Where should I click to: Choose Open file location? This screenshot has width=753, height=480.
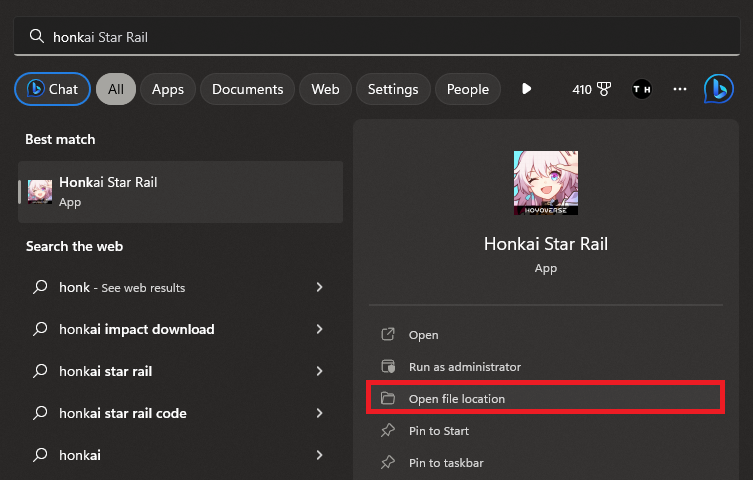(x=457, y=399)
